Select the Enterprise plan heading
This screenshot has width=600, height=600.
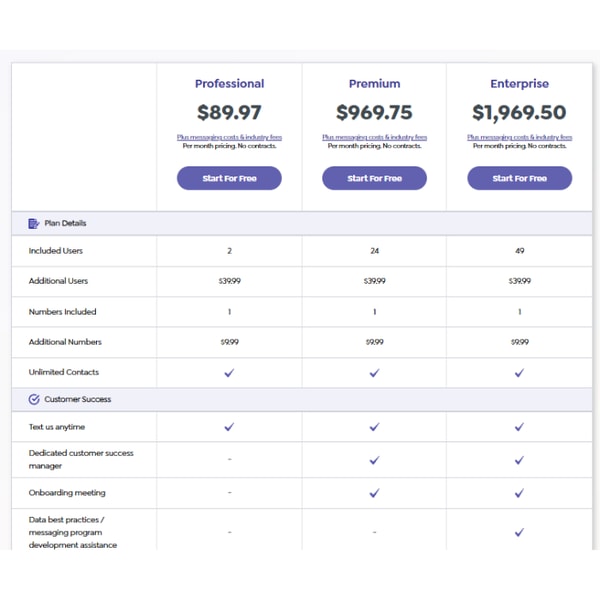[x=520, y=84]
